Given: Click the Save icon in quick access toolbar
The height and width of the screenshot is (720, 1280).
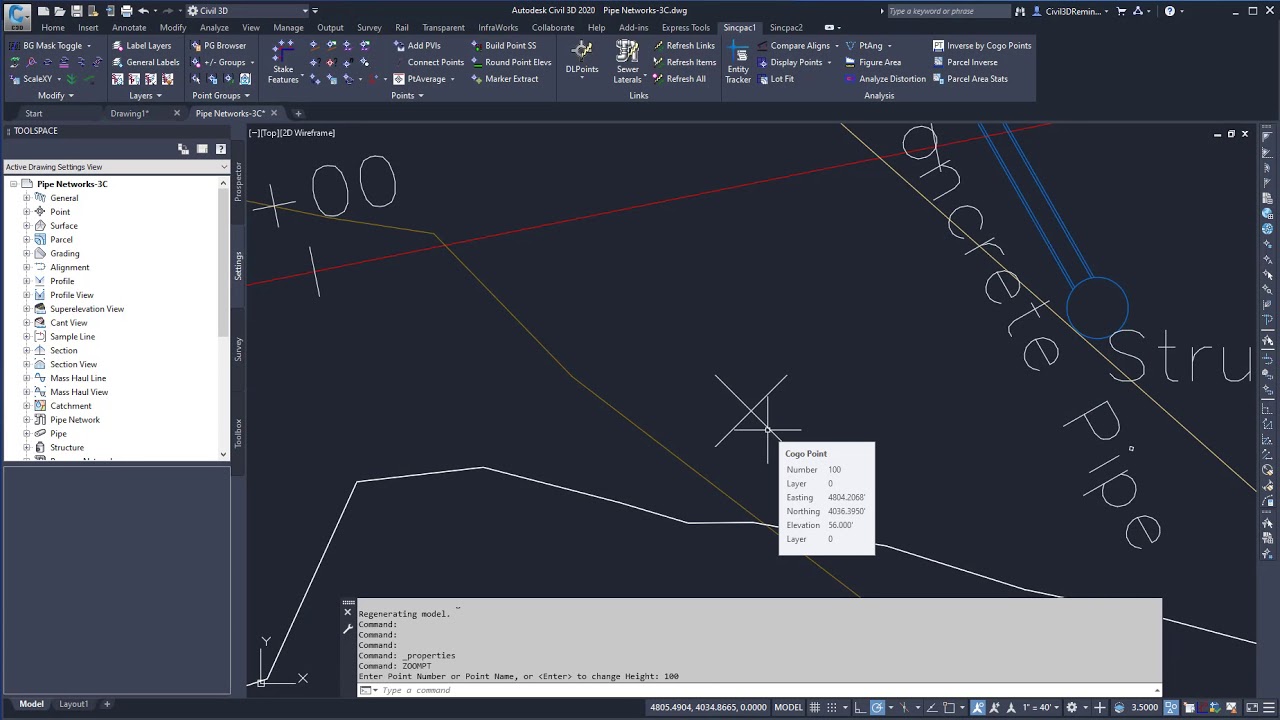Looking at the screenshot, I should [77, 11].
